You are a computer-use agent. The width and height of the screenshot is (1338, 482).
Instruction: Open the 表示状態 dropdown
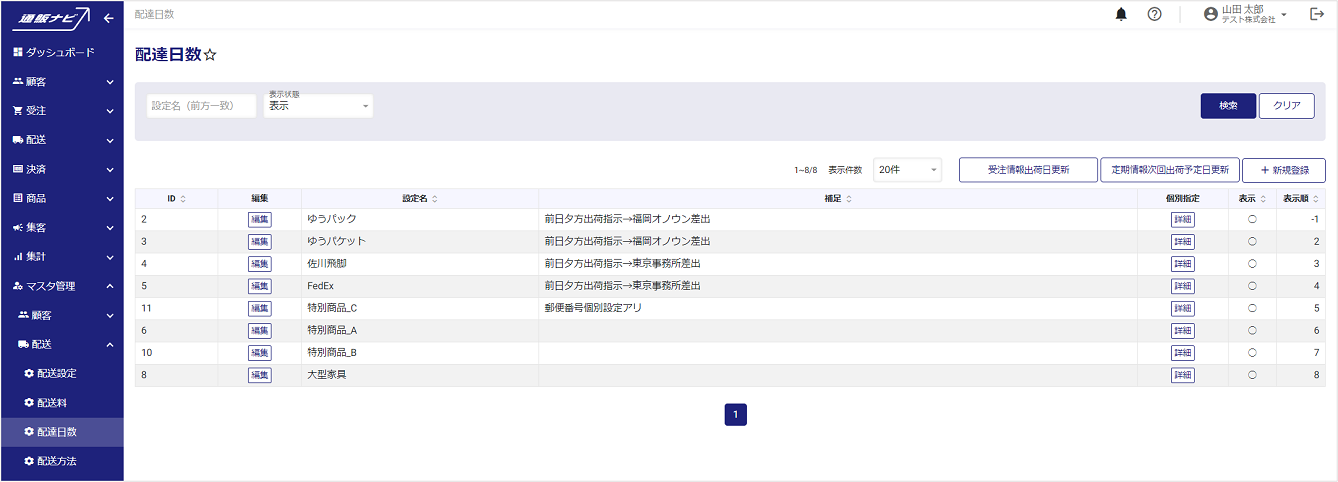(318, 106)
